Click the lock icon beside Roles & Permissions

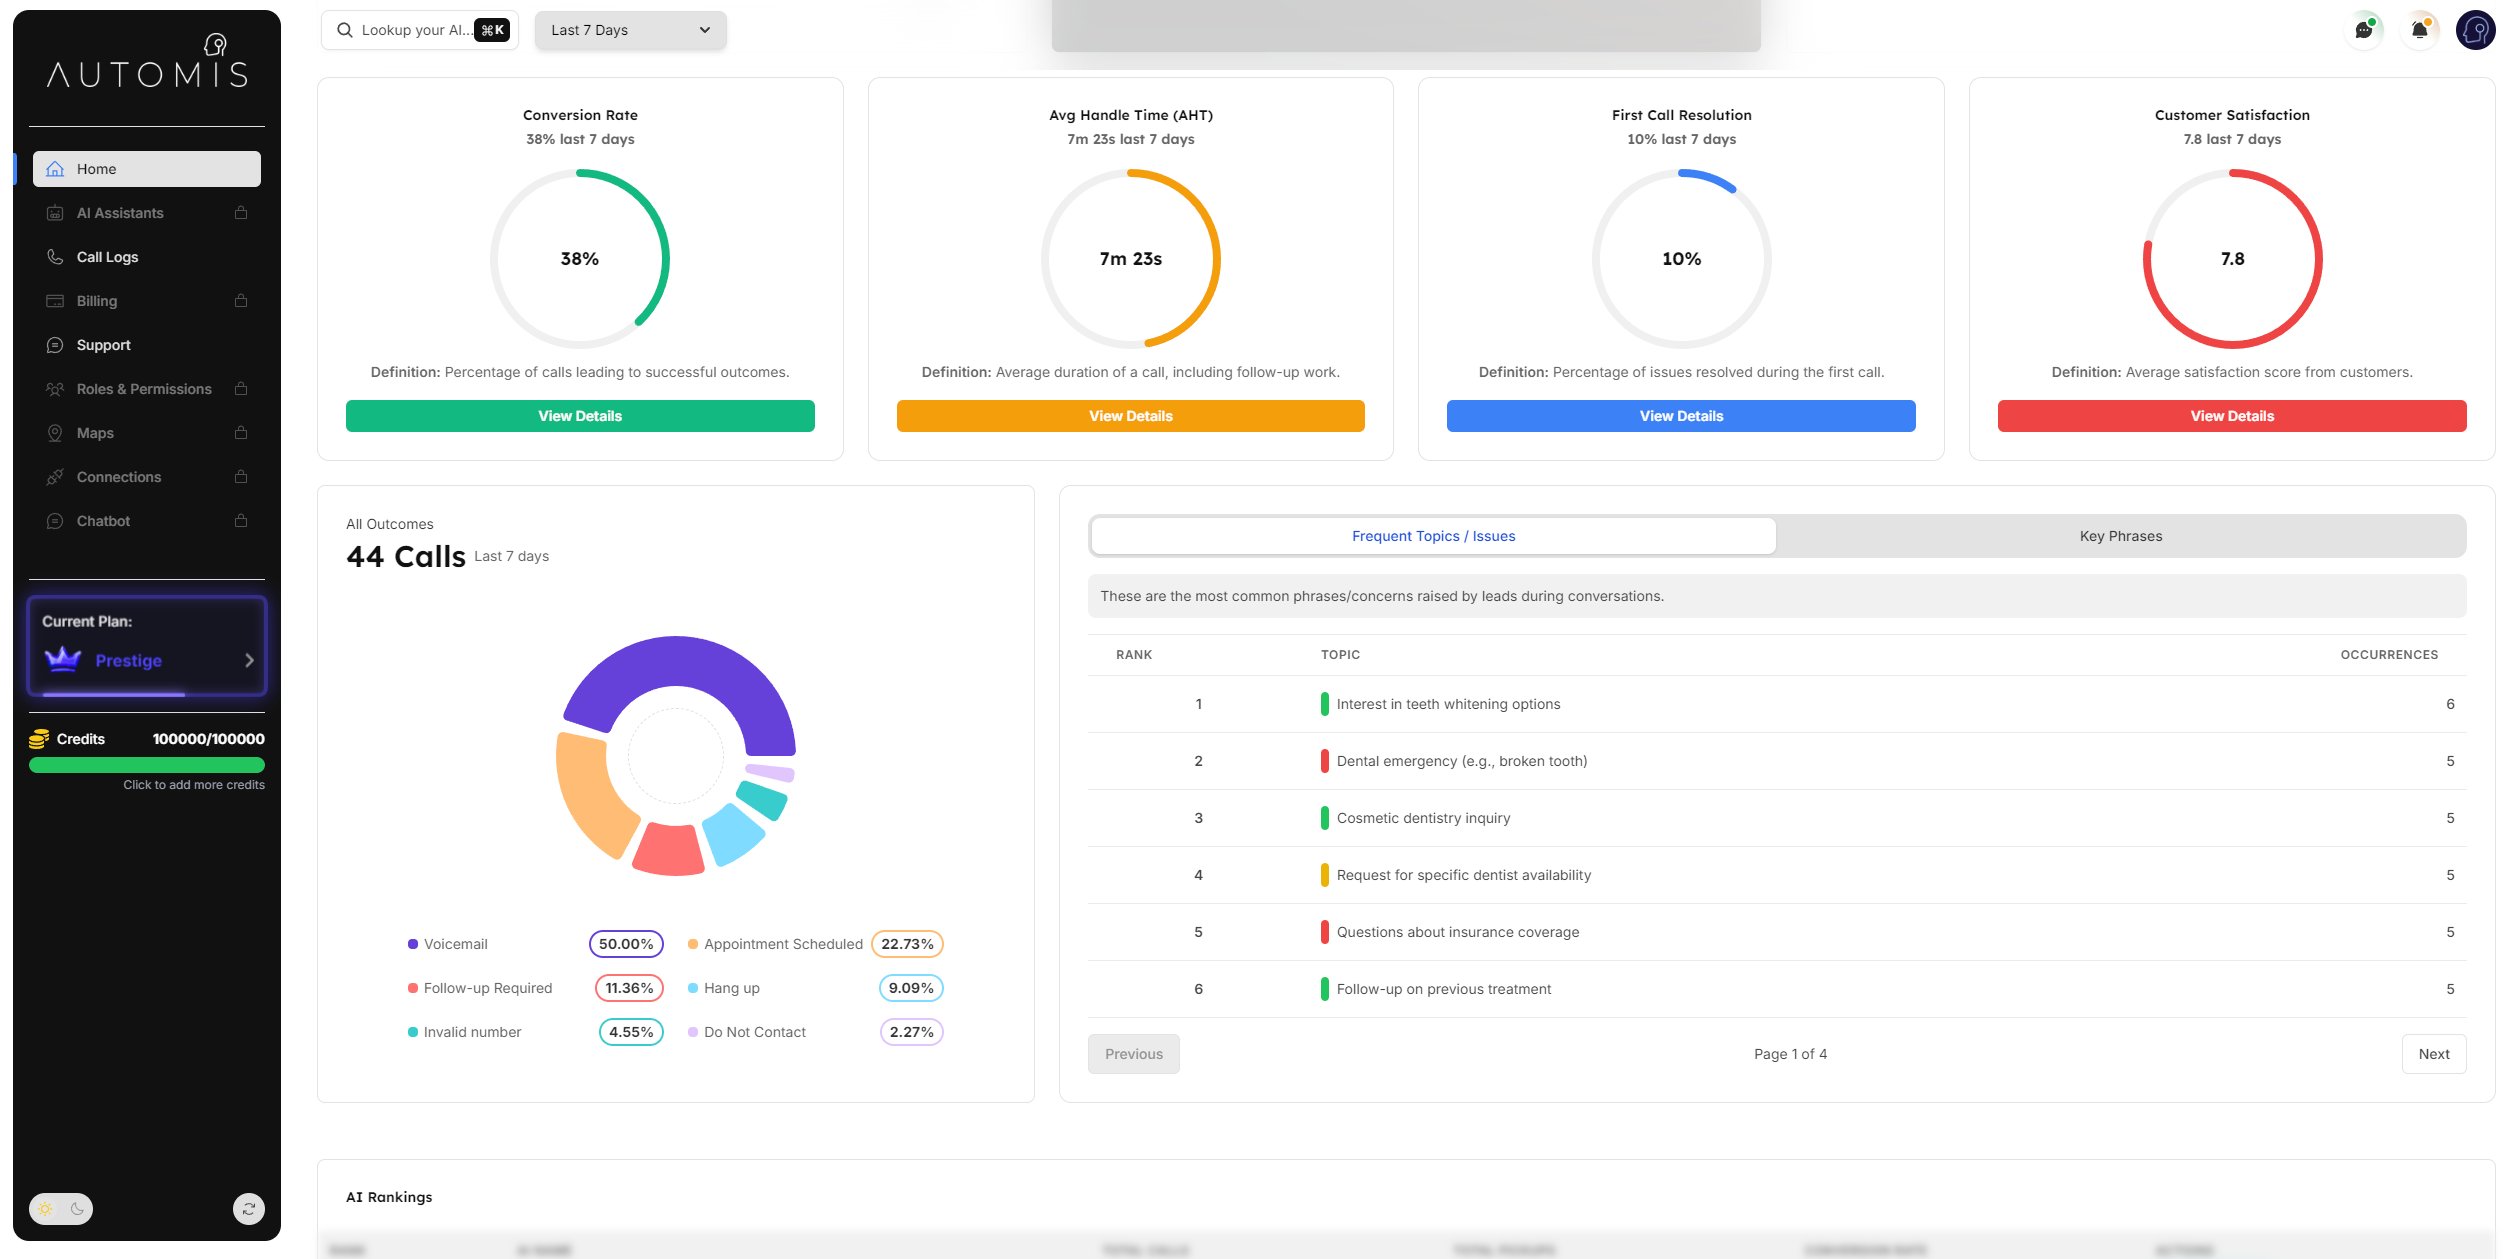[241, 388]
